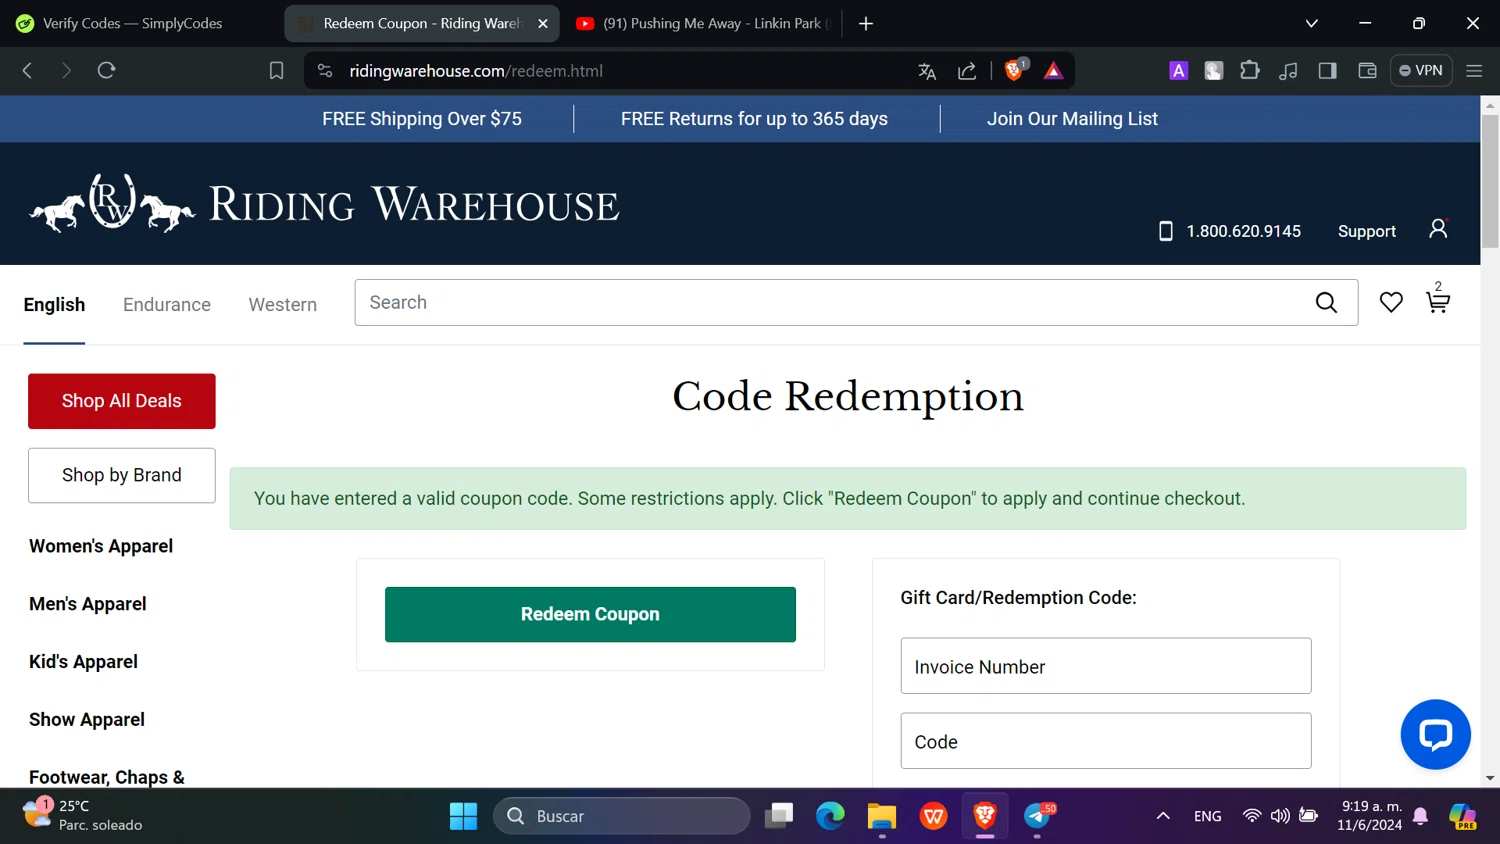Open the shopping cart icon
This screenshot has height=844, width=1500.
tap(1438, 300)
